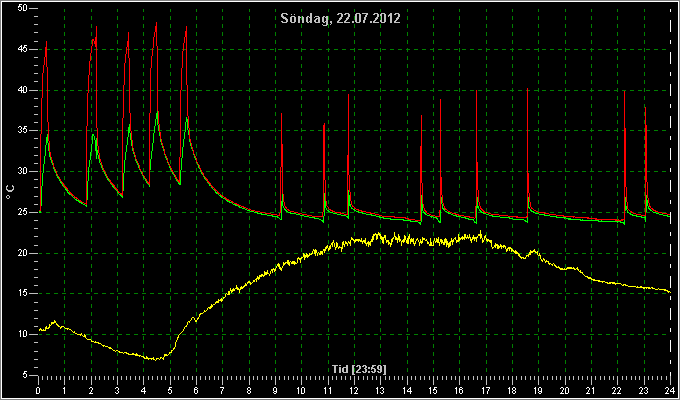Click the red spike near hour 9.2

click(x=281, y=114)
